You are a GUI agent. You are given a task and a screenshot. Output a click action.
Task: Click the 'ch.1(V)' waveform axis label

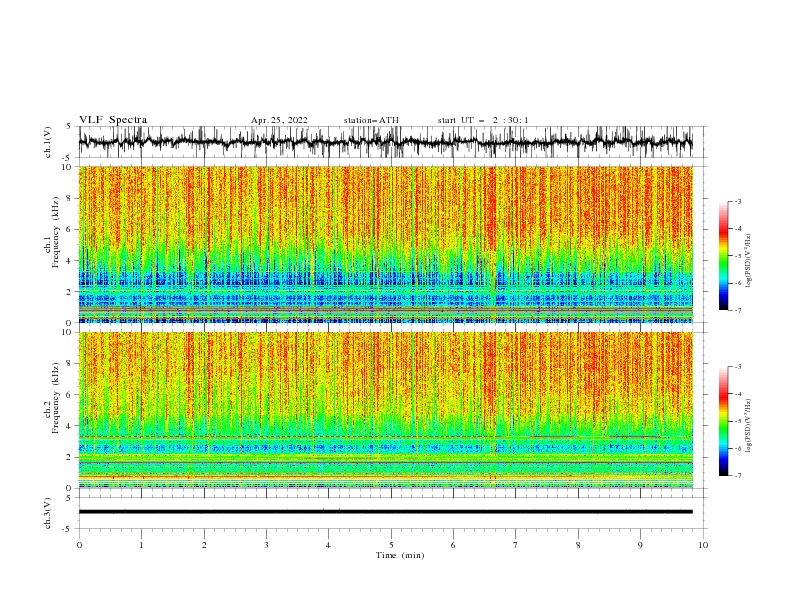pos(48,142)
